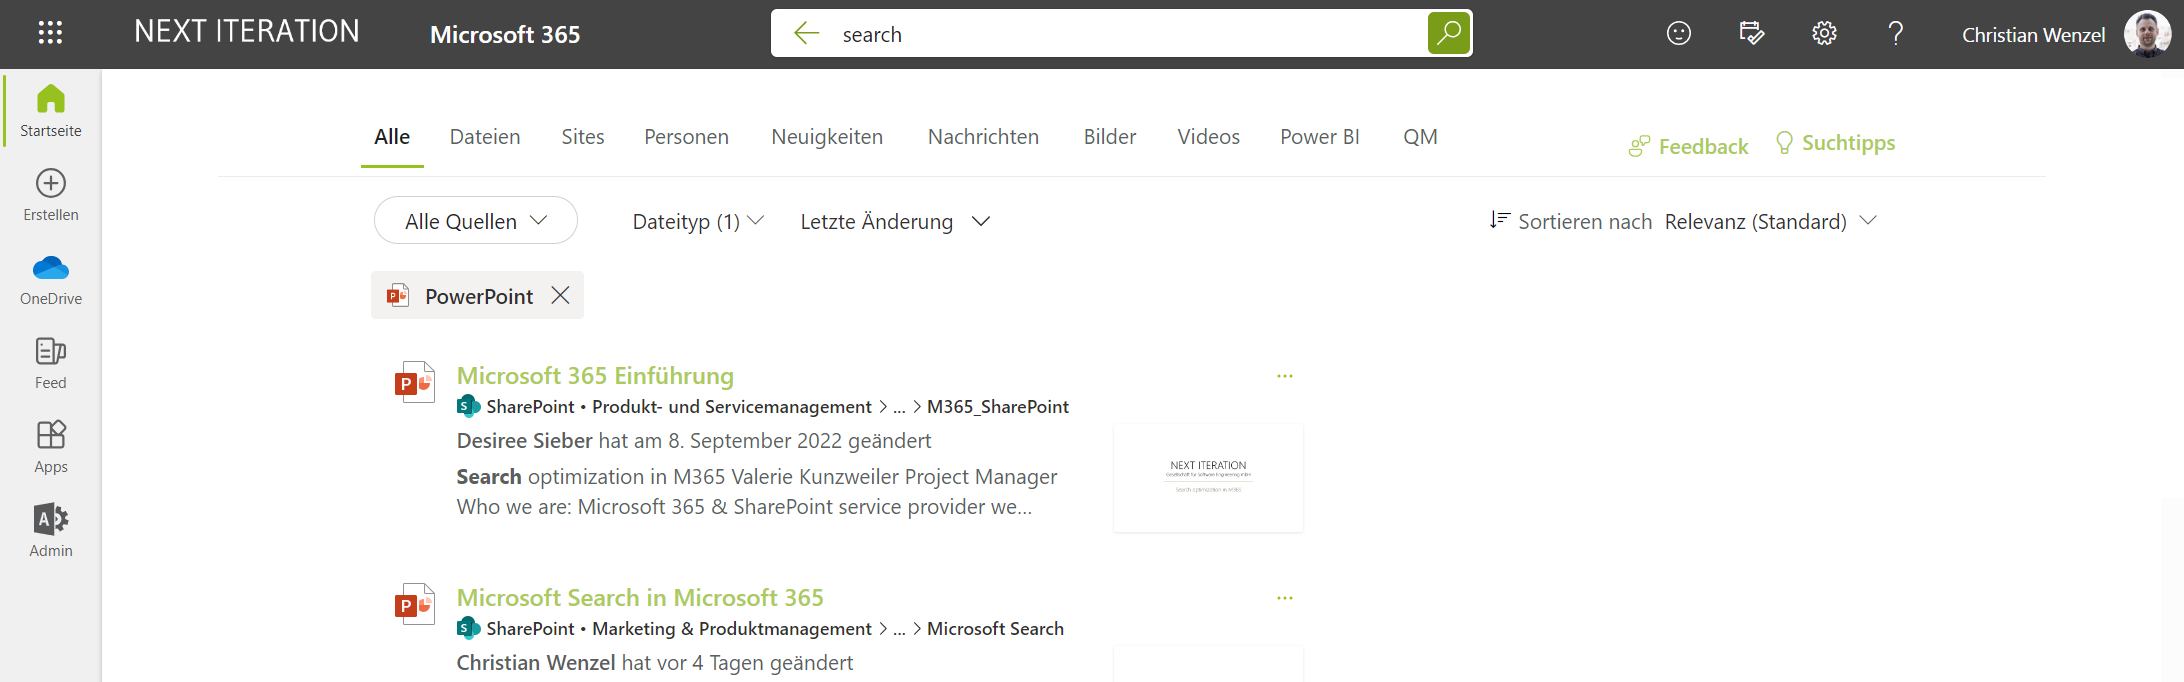This screenshot has width=2184, height=682.
Task: Switch to the Neuigkeiten tab
Action: click(x=827, y=137)
